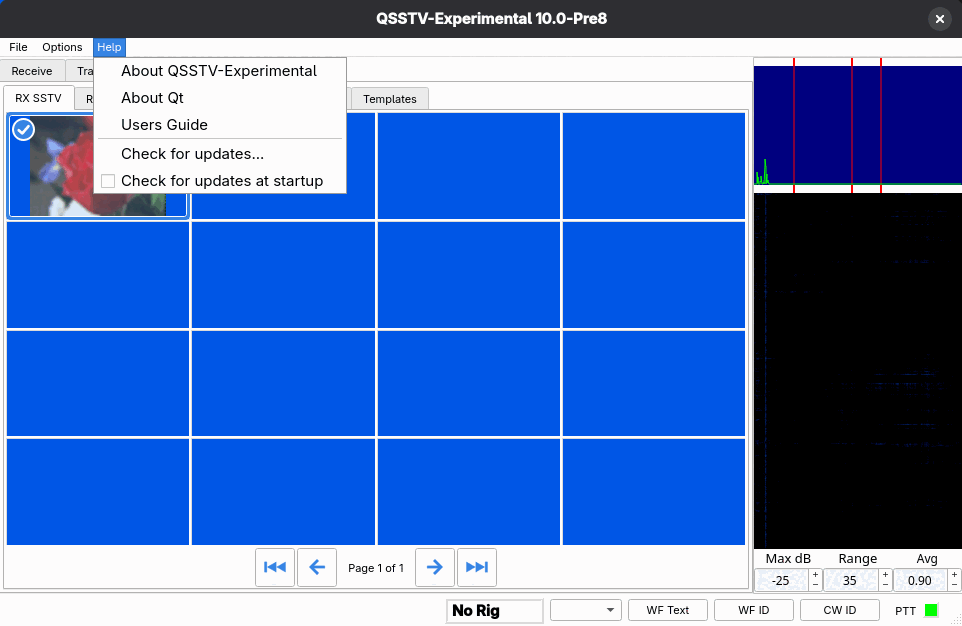Open the RX SSTV gallery tab
962x626 pixels.
pos(38,98)
